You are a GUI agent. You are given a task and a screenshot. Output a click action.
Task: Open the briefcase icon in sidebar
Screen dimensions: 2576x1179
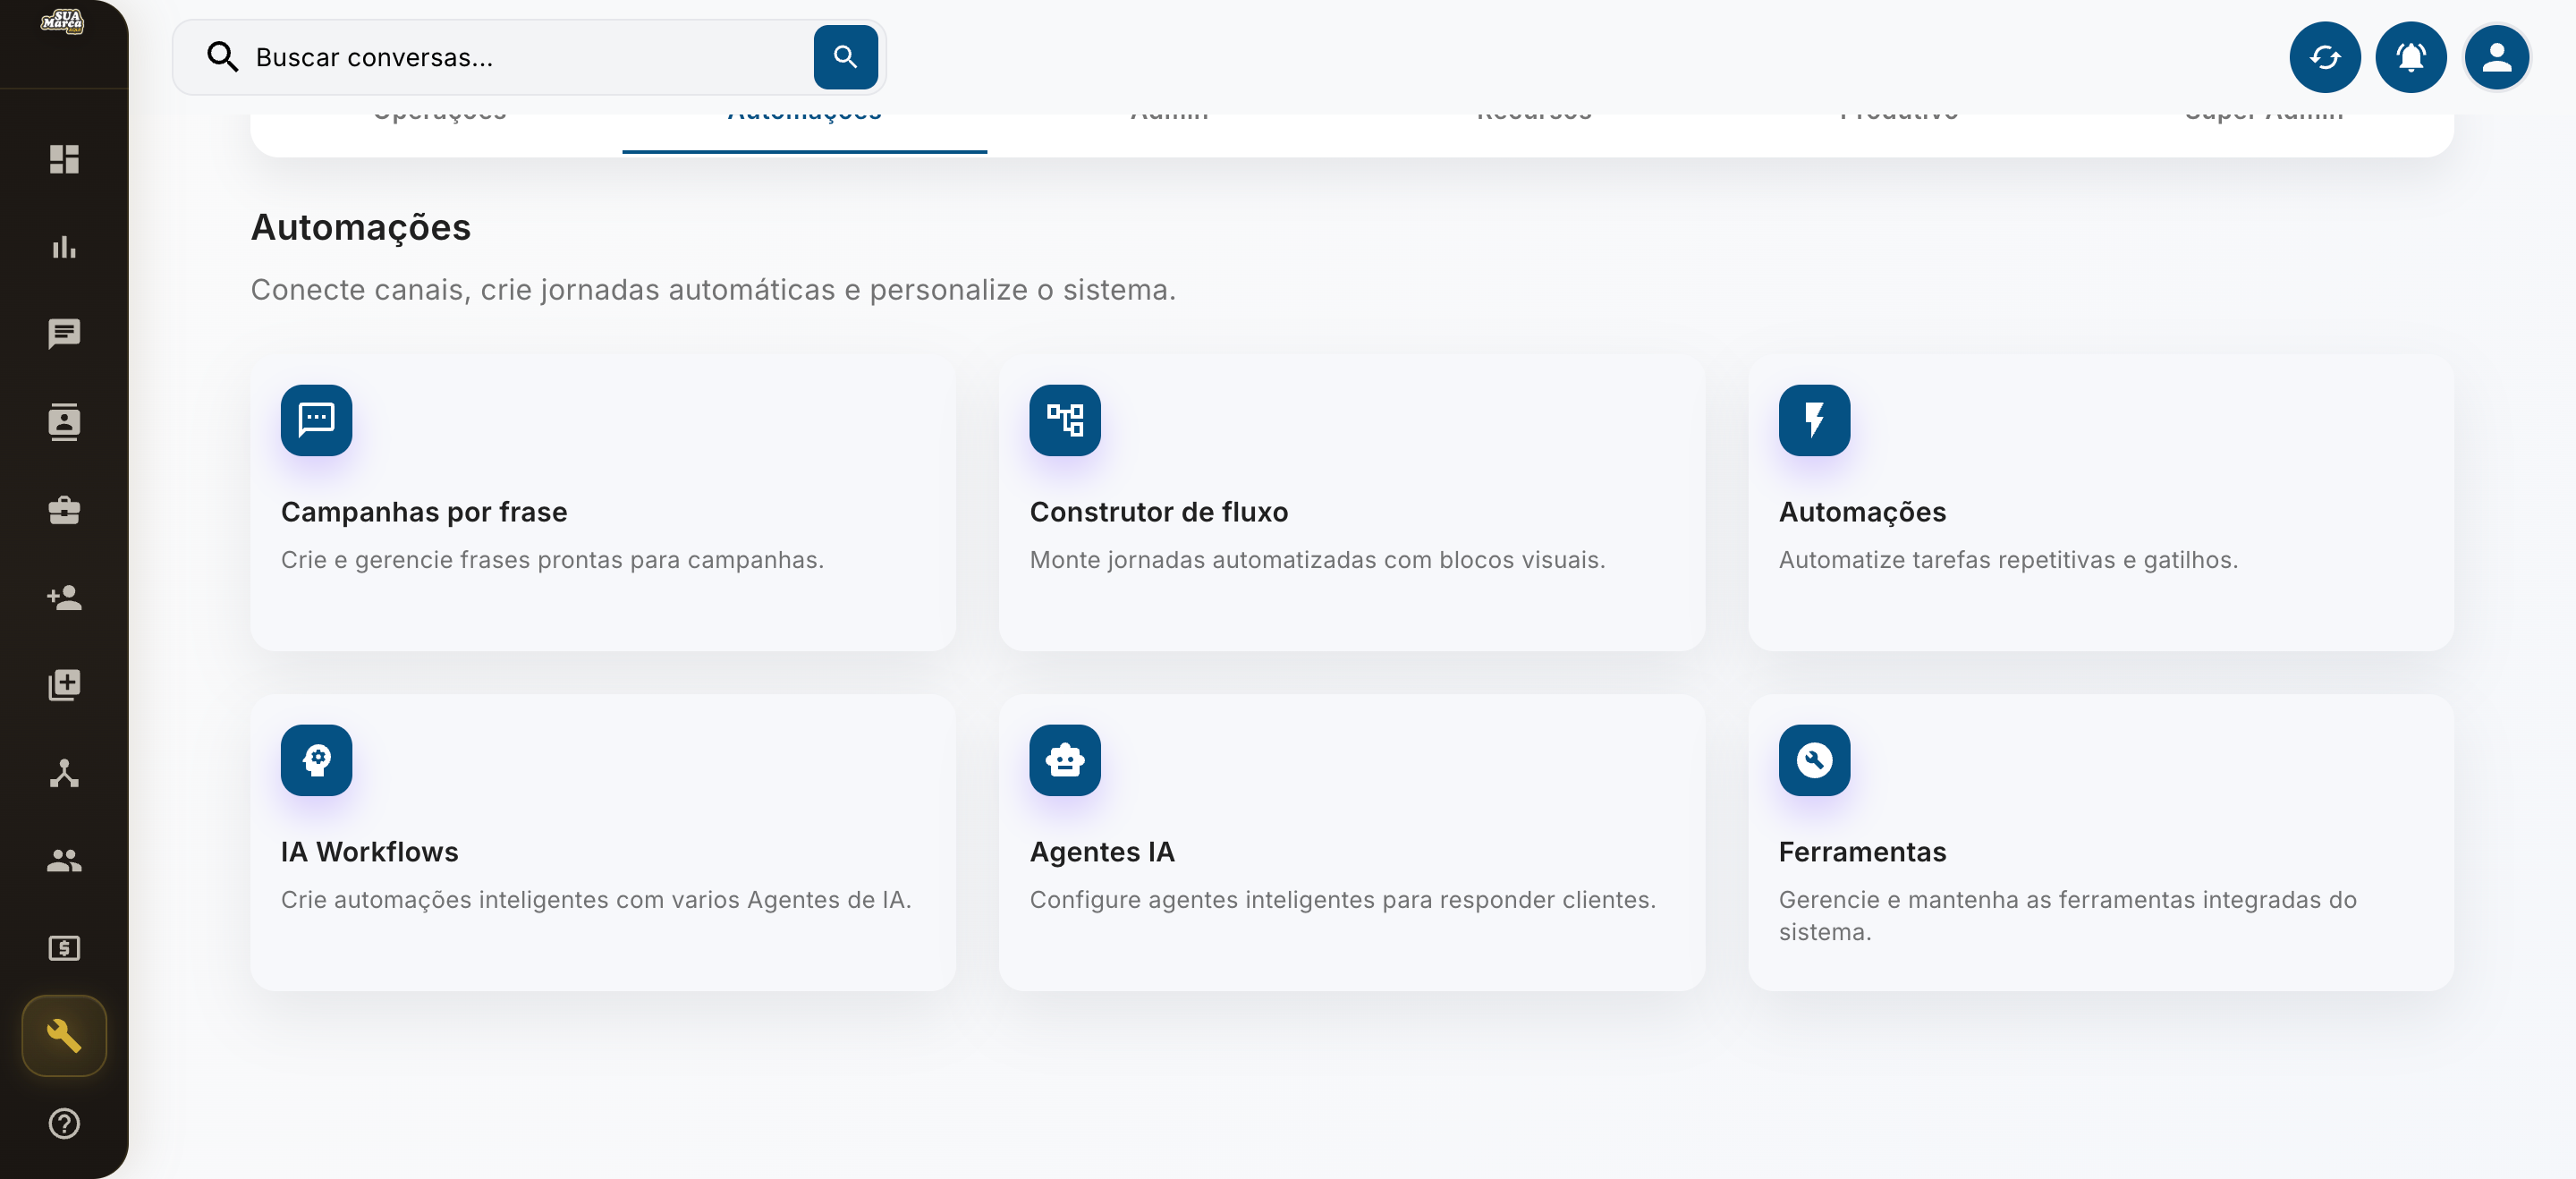pos(64,510)
